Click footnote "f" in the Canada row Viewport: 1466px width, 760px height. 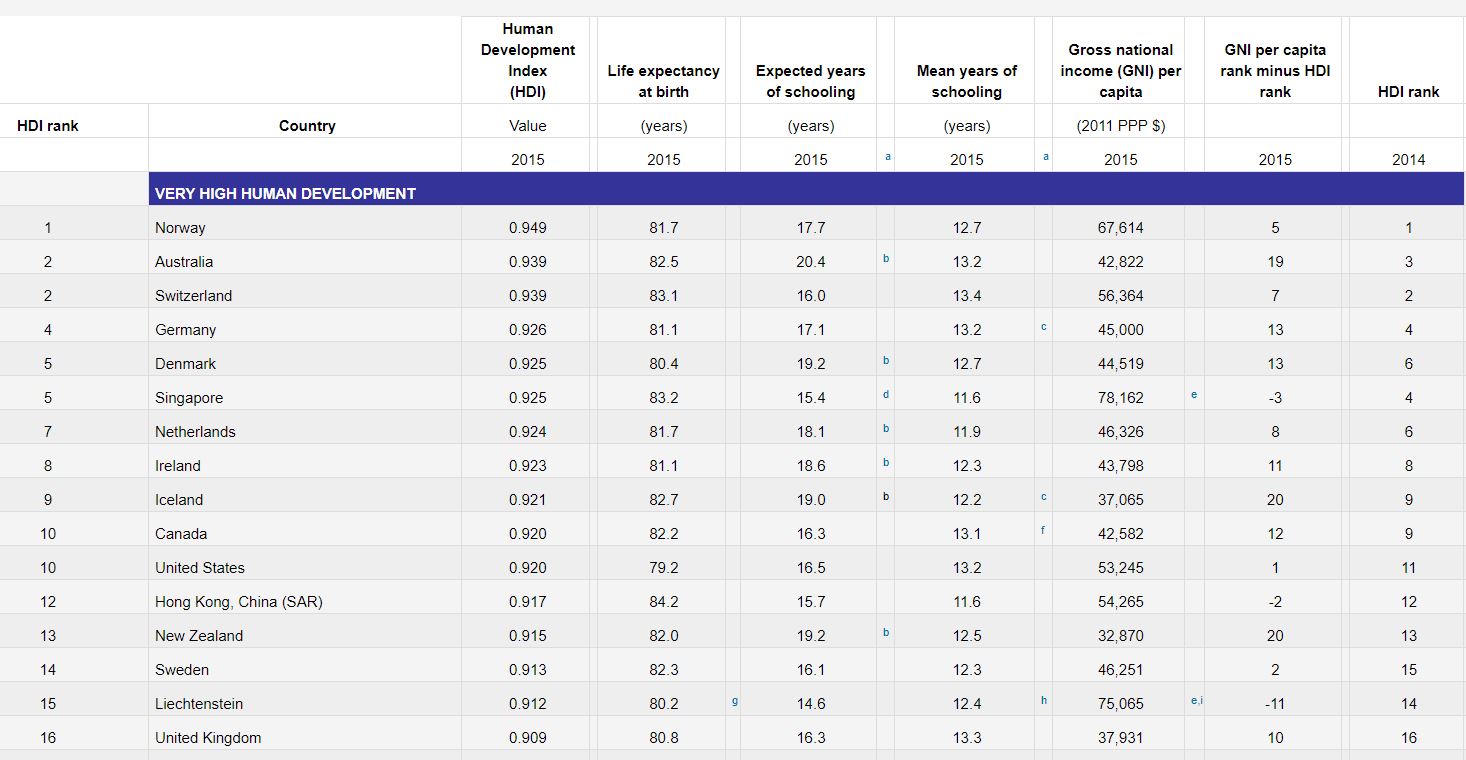(1043, 531)
